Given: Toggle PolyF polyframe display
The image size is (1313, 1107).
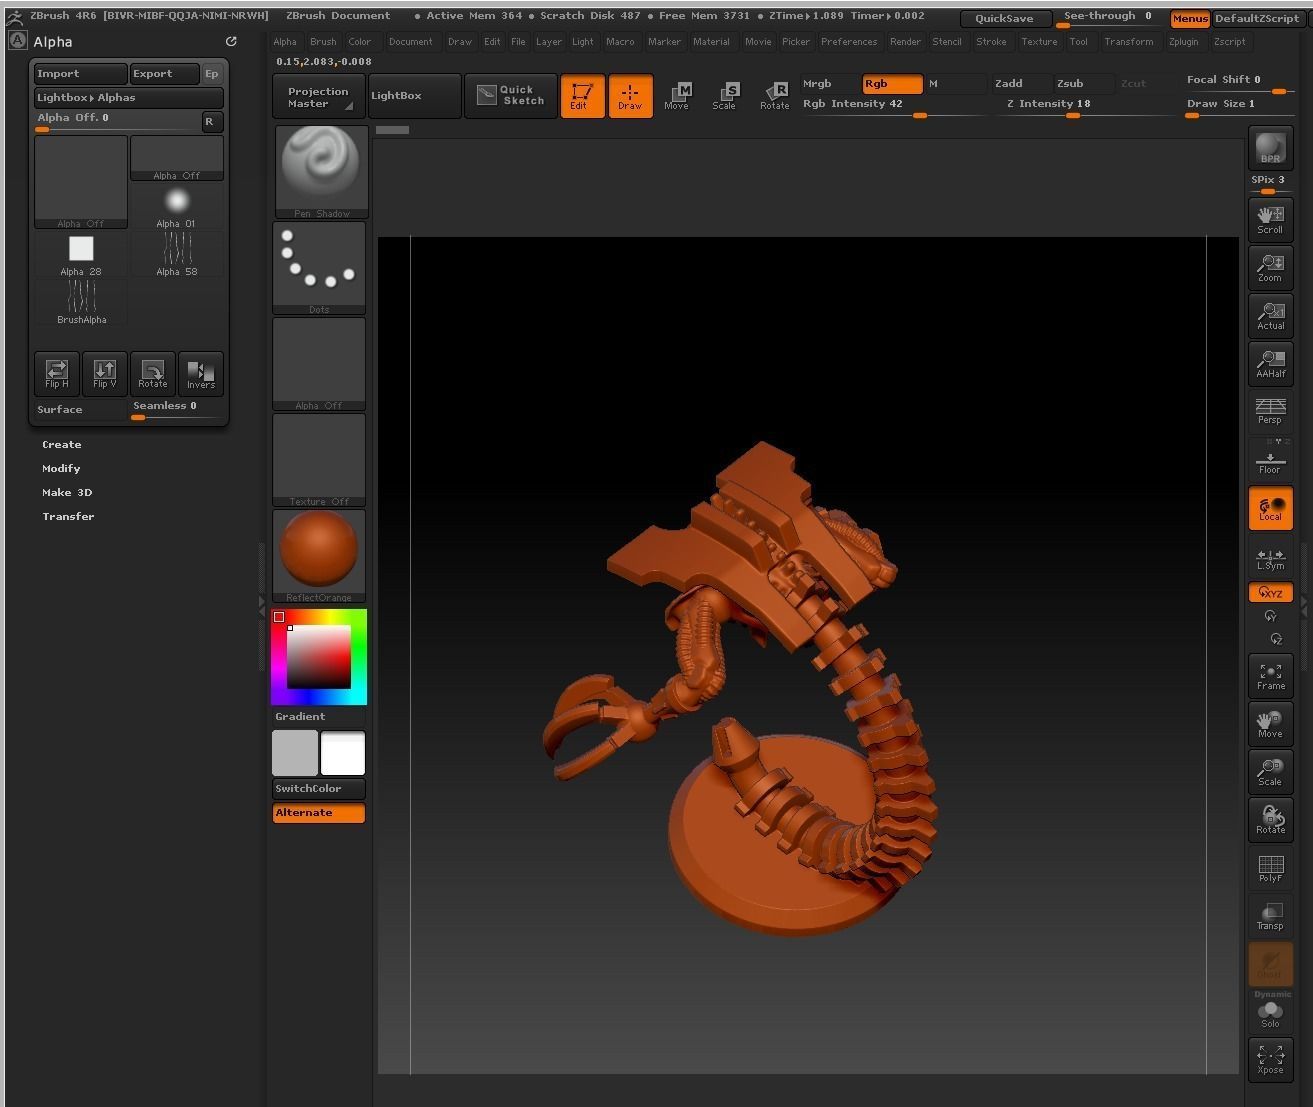Looking at the screenshot, I should [x=1270, y=868].
